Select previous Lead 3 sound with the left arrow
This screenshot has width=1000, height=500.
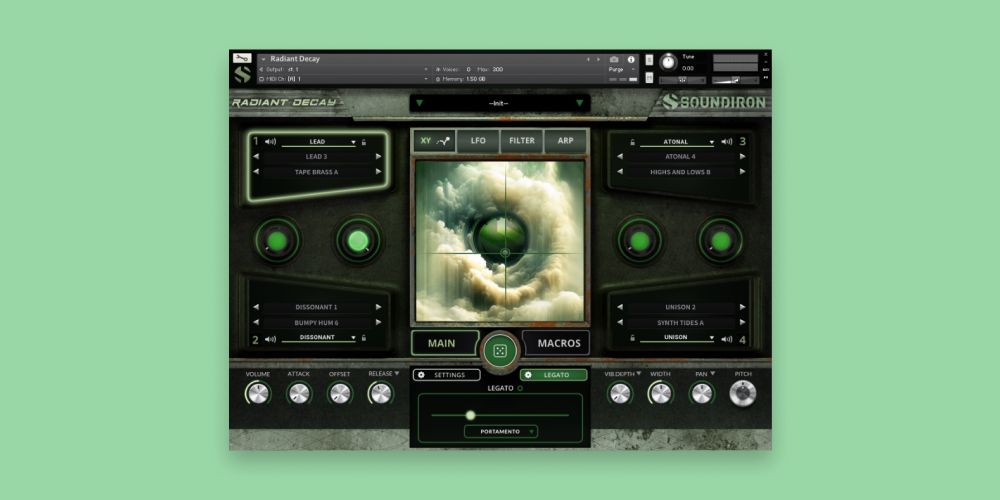(x=256, y=156)
